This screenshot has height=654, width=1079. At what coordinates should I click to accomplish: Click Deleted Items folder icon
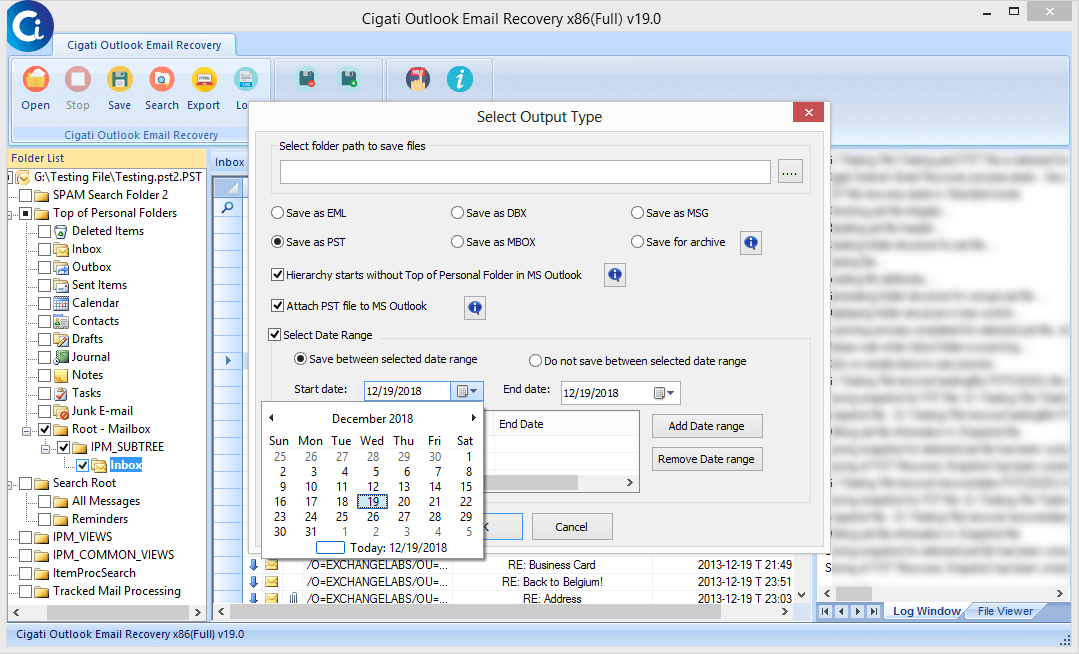tap(61, 231)
